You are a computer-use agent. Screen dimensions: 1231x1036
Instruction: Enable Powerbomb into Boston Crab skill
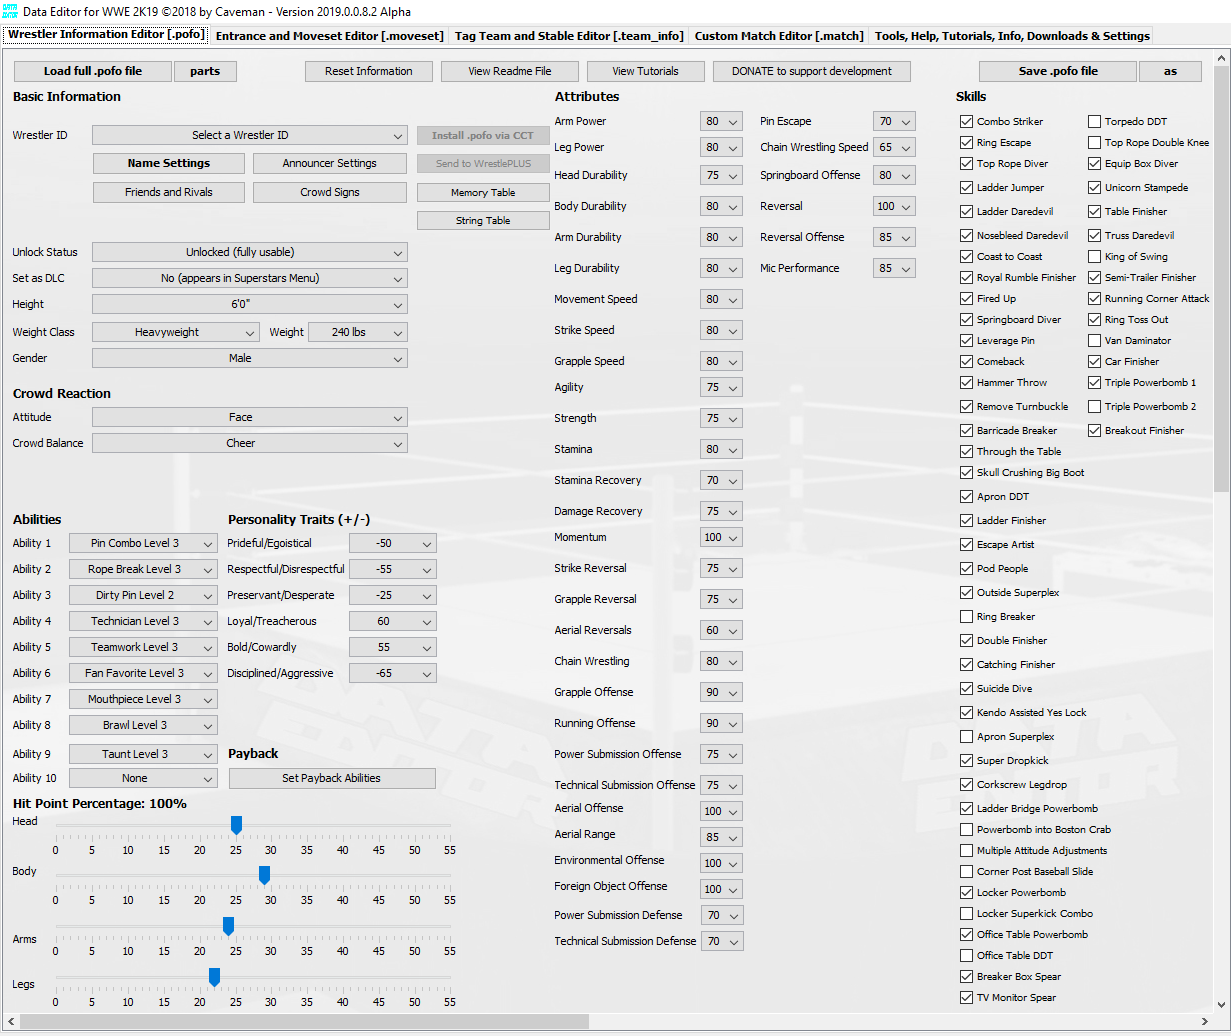click(966, 830)
